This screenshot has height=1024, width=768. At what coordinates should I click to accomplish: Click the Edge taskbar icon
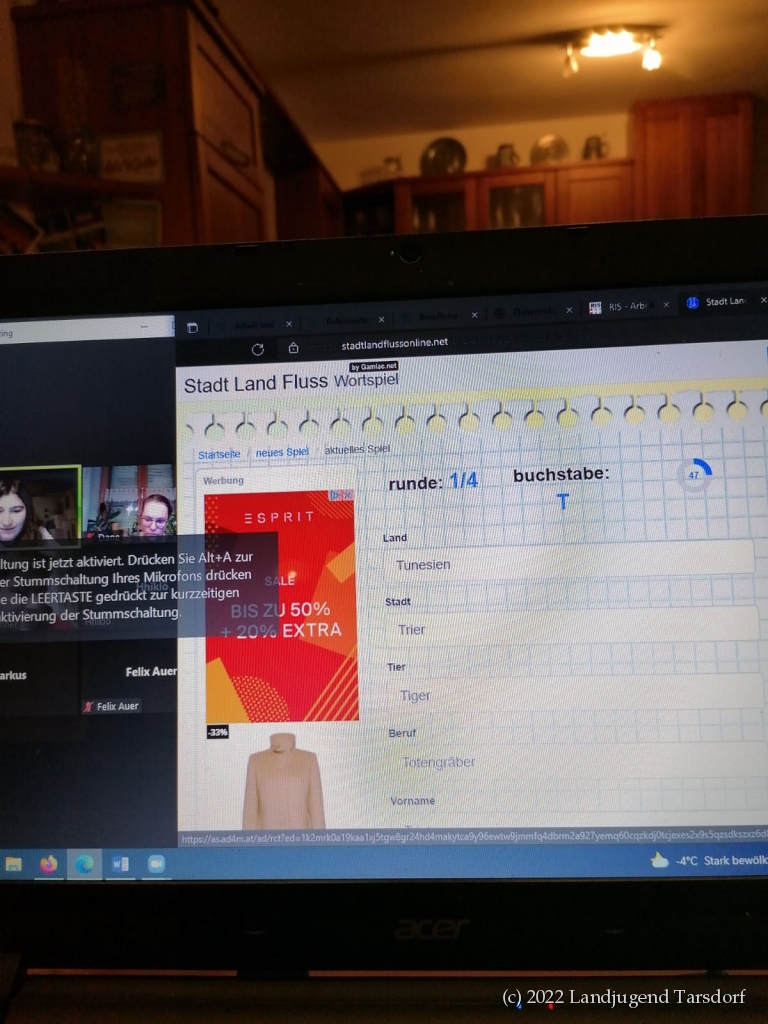click(x=84, y=865)
